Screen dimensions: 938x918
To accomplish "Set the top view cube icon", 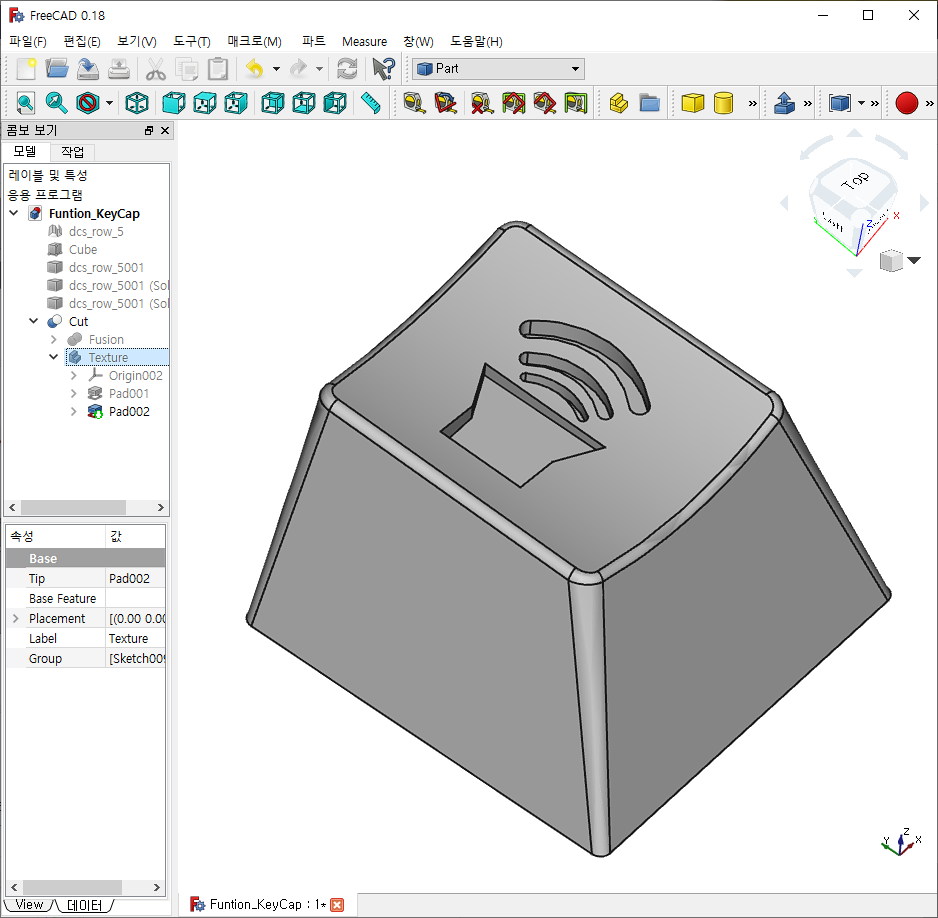I will [205, 103].
